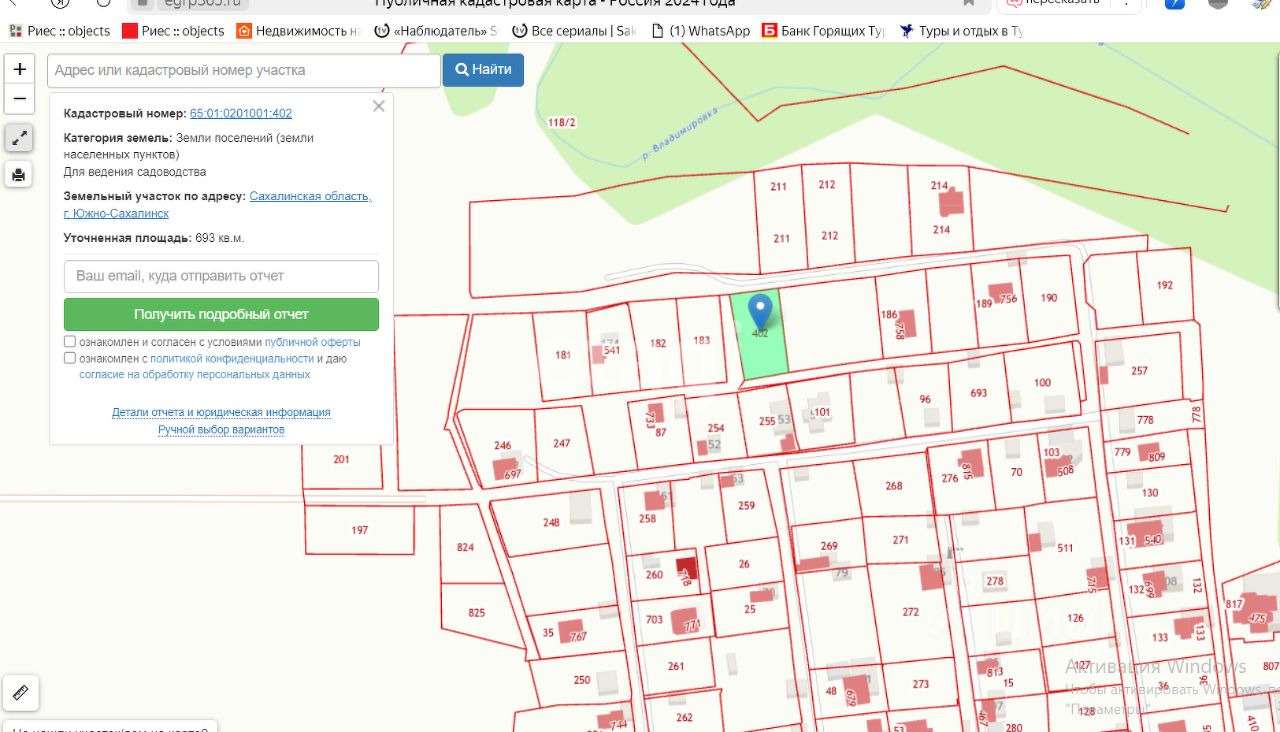Close the parcel info panel
Viewport: 1280px width, 732px height.
[378, 106]
